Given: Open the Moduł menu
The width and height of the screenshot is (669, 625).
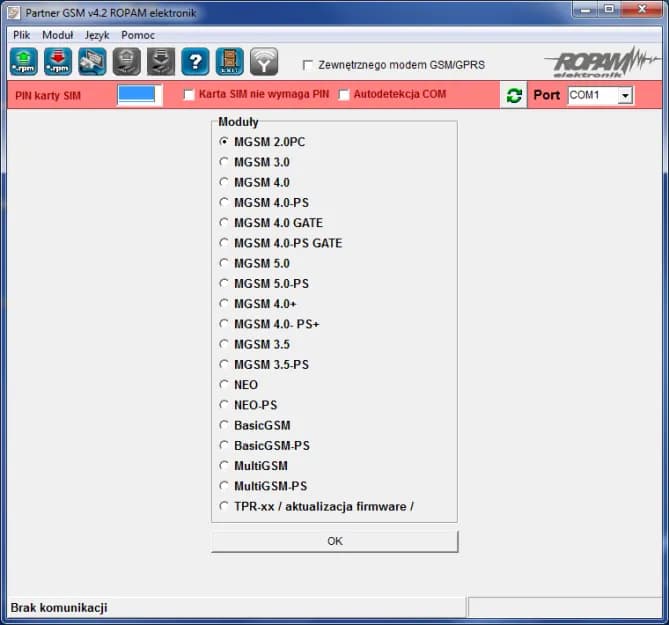Looking at the screenshot, I should tap(57, 35).
